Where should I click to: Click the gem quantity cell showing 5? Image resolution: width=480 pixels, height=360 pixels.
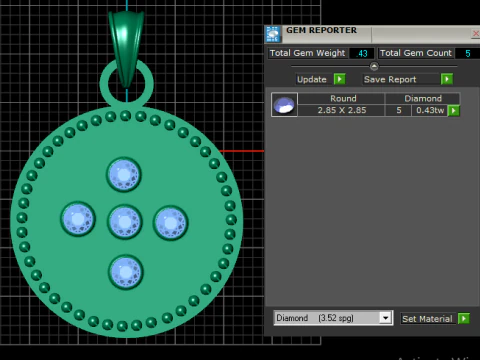coord(399,110)
